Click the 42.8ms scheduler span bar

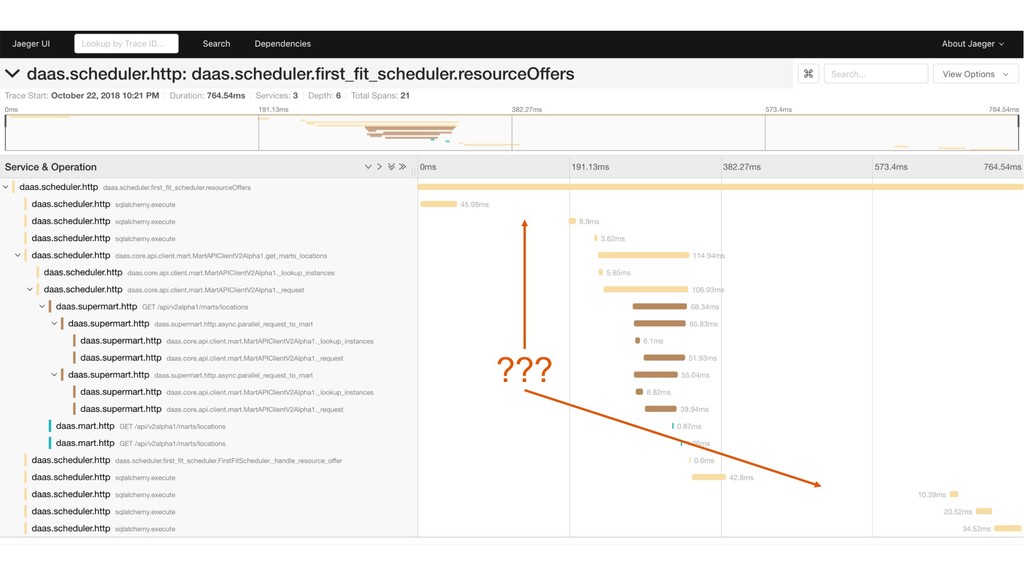pos(709,477)
